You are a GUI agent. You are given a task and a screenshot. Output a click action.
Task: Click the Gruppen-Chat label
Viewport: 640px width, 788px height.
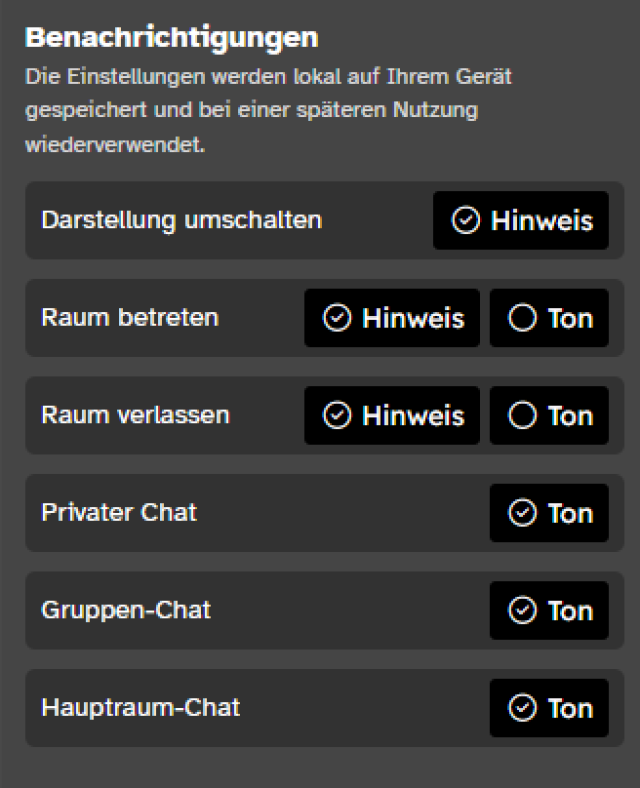tap(126, 610)
